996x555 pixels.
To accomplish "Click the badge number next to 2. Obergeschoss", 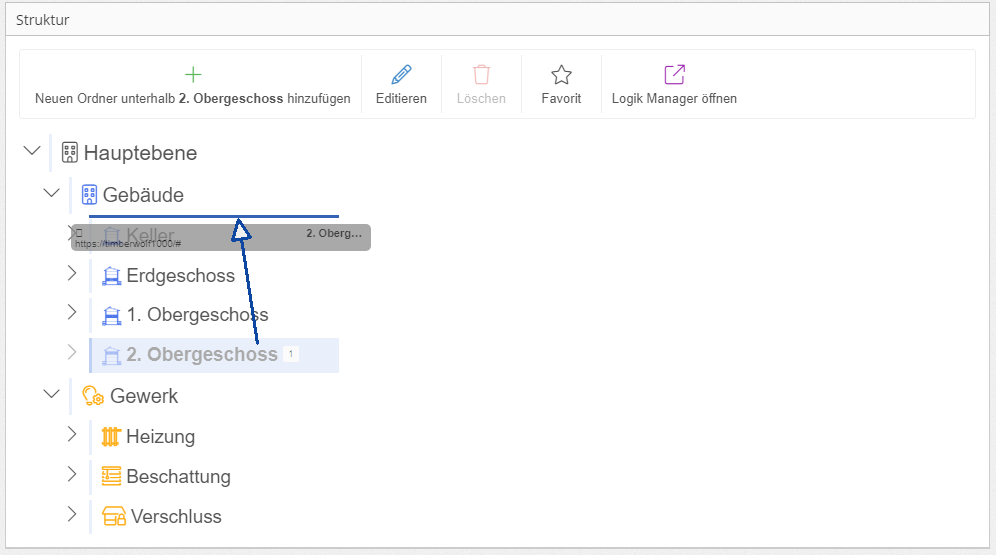I will pos(291,354).
